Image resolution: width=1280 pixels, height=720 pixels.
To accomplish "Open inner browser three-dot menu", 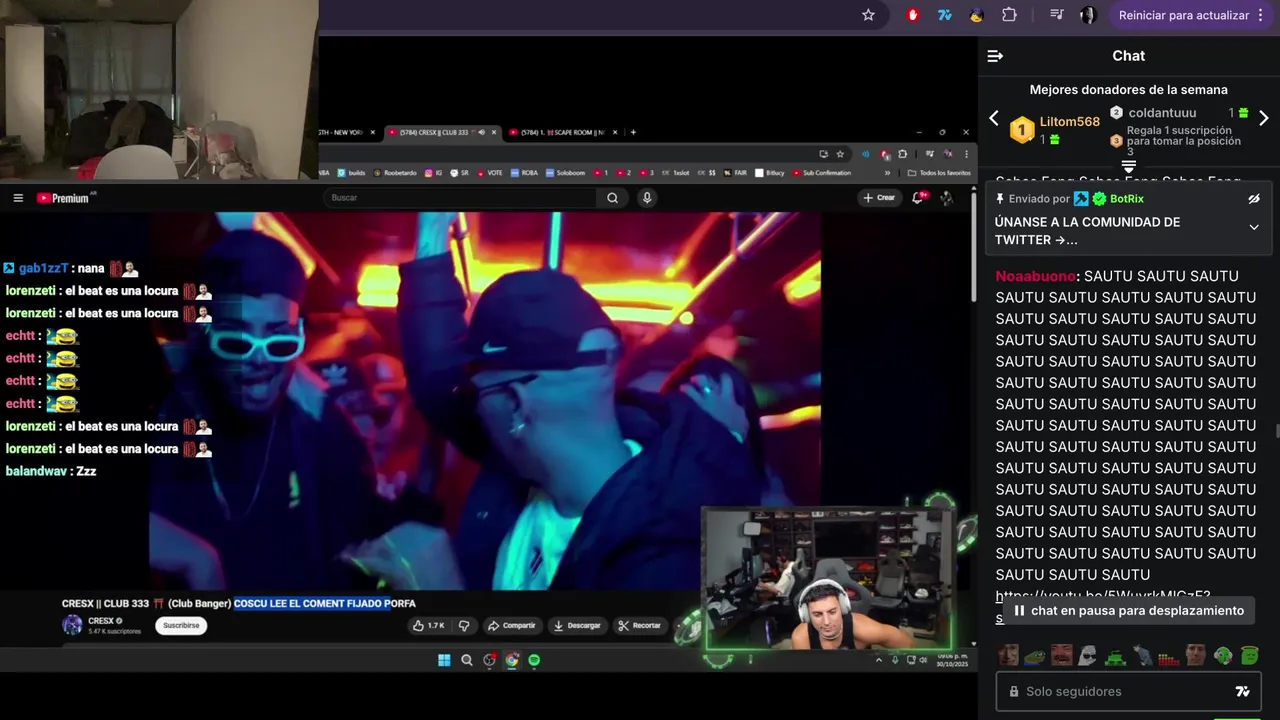I will point(966,154).
